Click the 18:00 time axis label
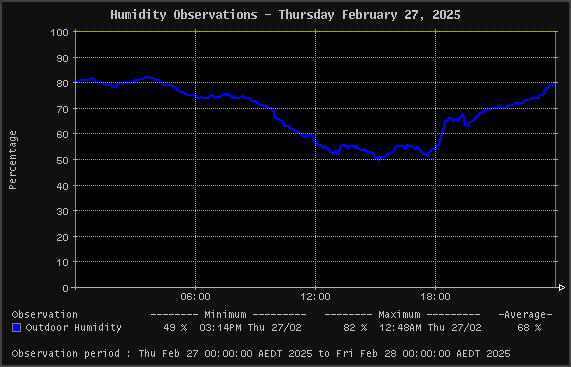 (436, 297)
